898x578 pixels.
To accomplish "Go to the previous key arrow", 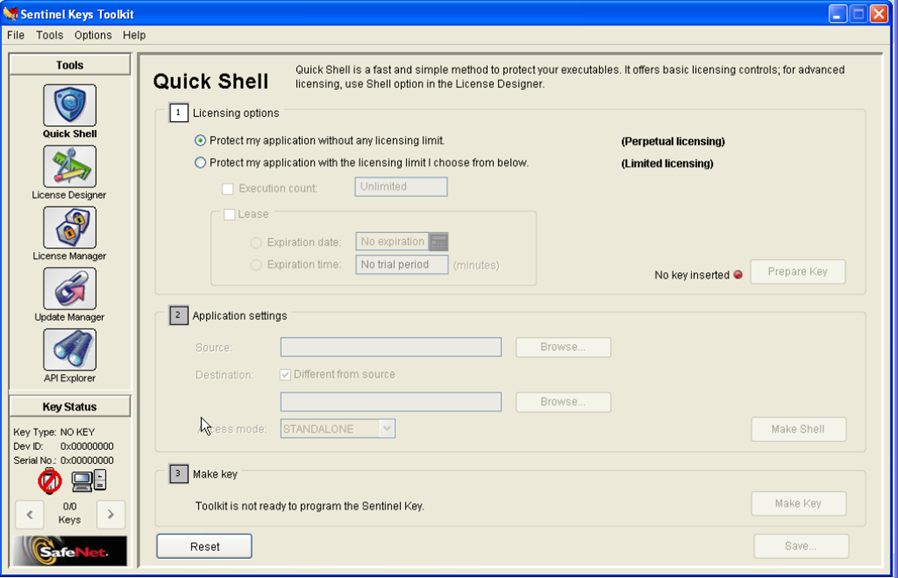I will tap(29, 515).
